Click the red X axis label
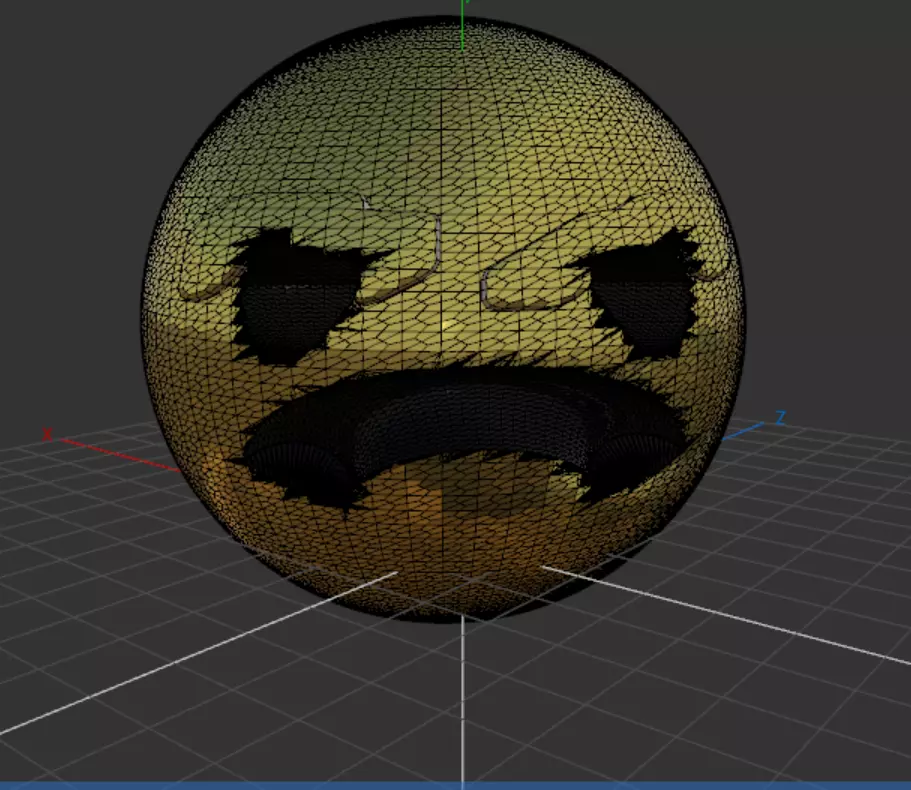Screen dimensions: 911x790 (x=47, y=434)
